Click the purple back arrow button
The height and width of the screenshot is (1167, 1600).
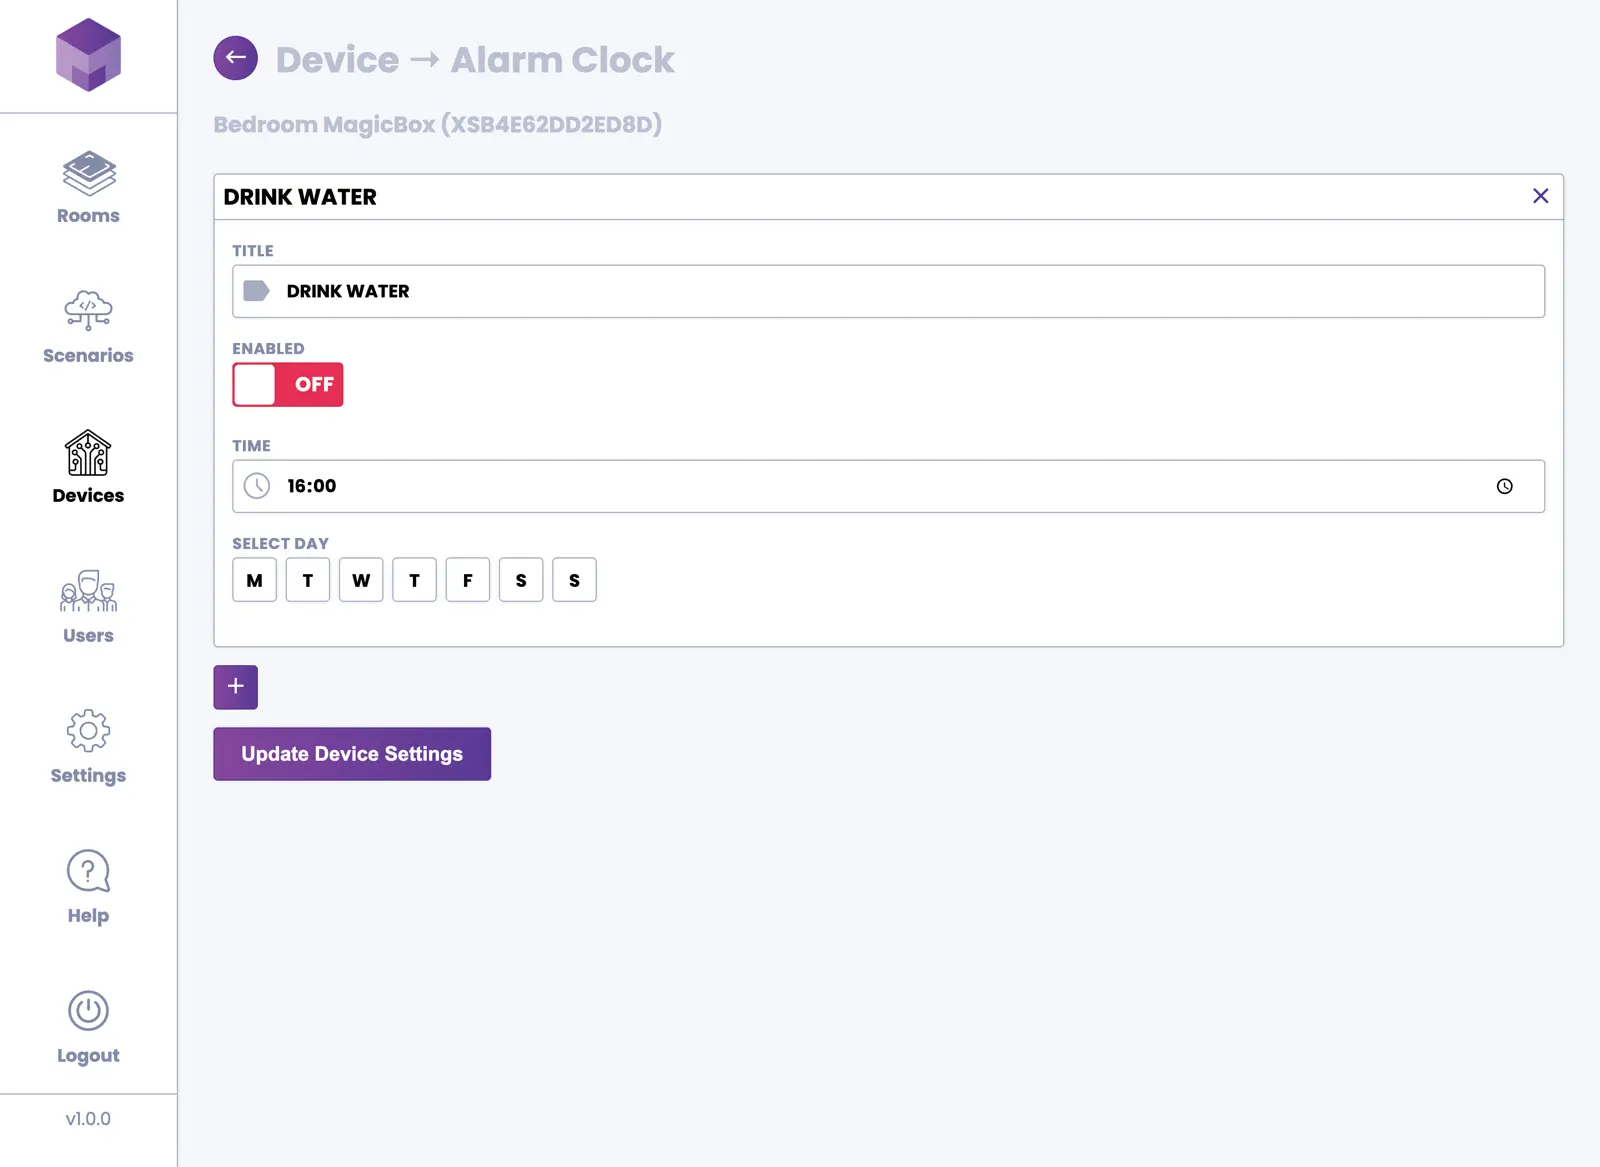click(x=235, y=58)
